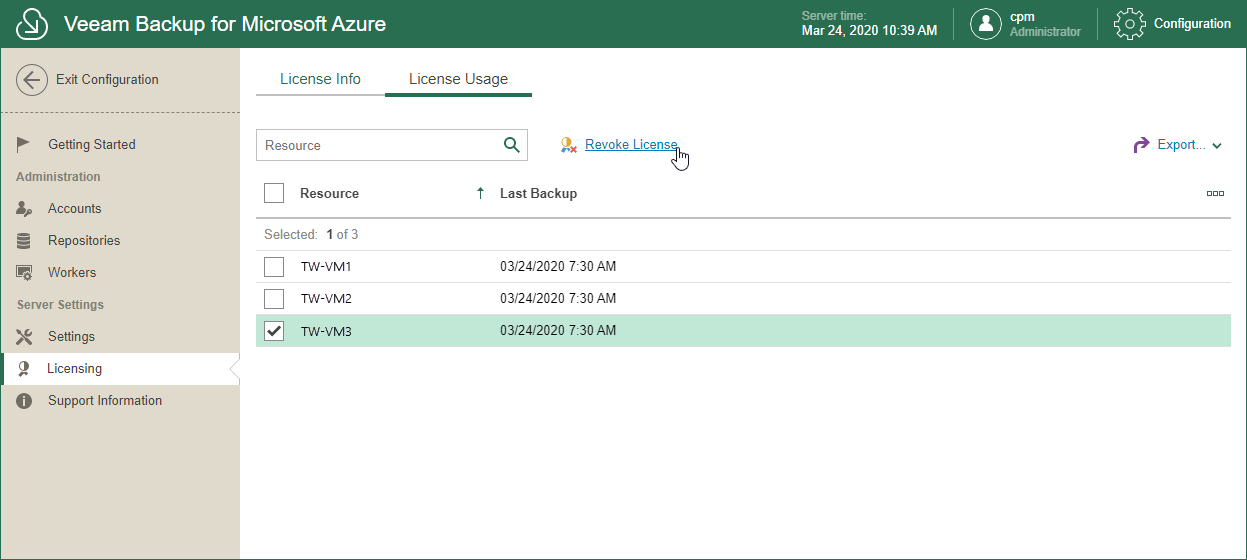Select the TW-VM3 resource name
Viewport: 1247px width, 560px height.
click(326, 331)
